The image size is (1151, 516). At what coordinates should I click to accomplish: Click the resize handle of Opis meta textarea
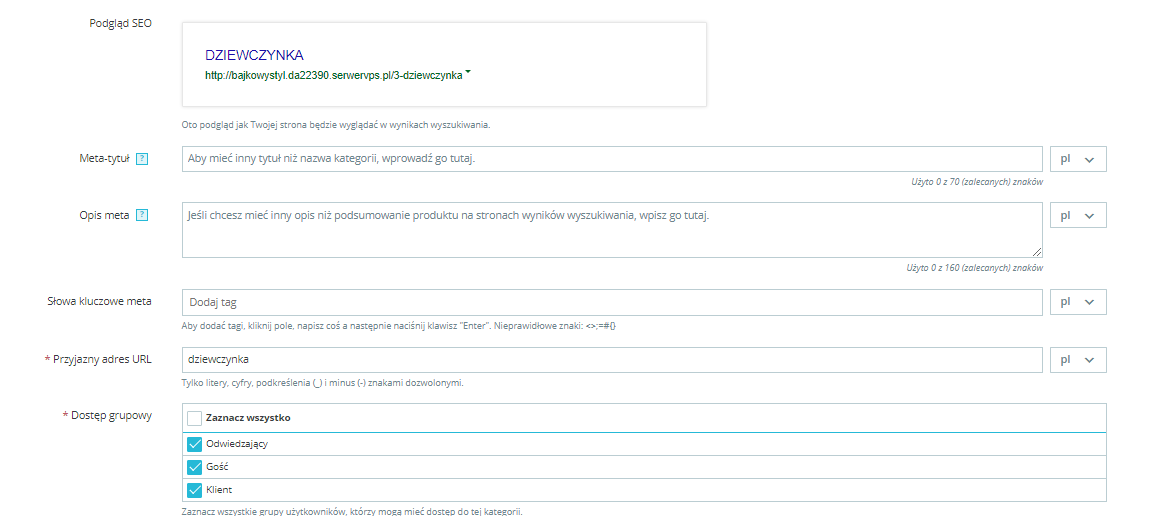(x=1036, y=252)
